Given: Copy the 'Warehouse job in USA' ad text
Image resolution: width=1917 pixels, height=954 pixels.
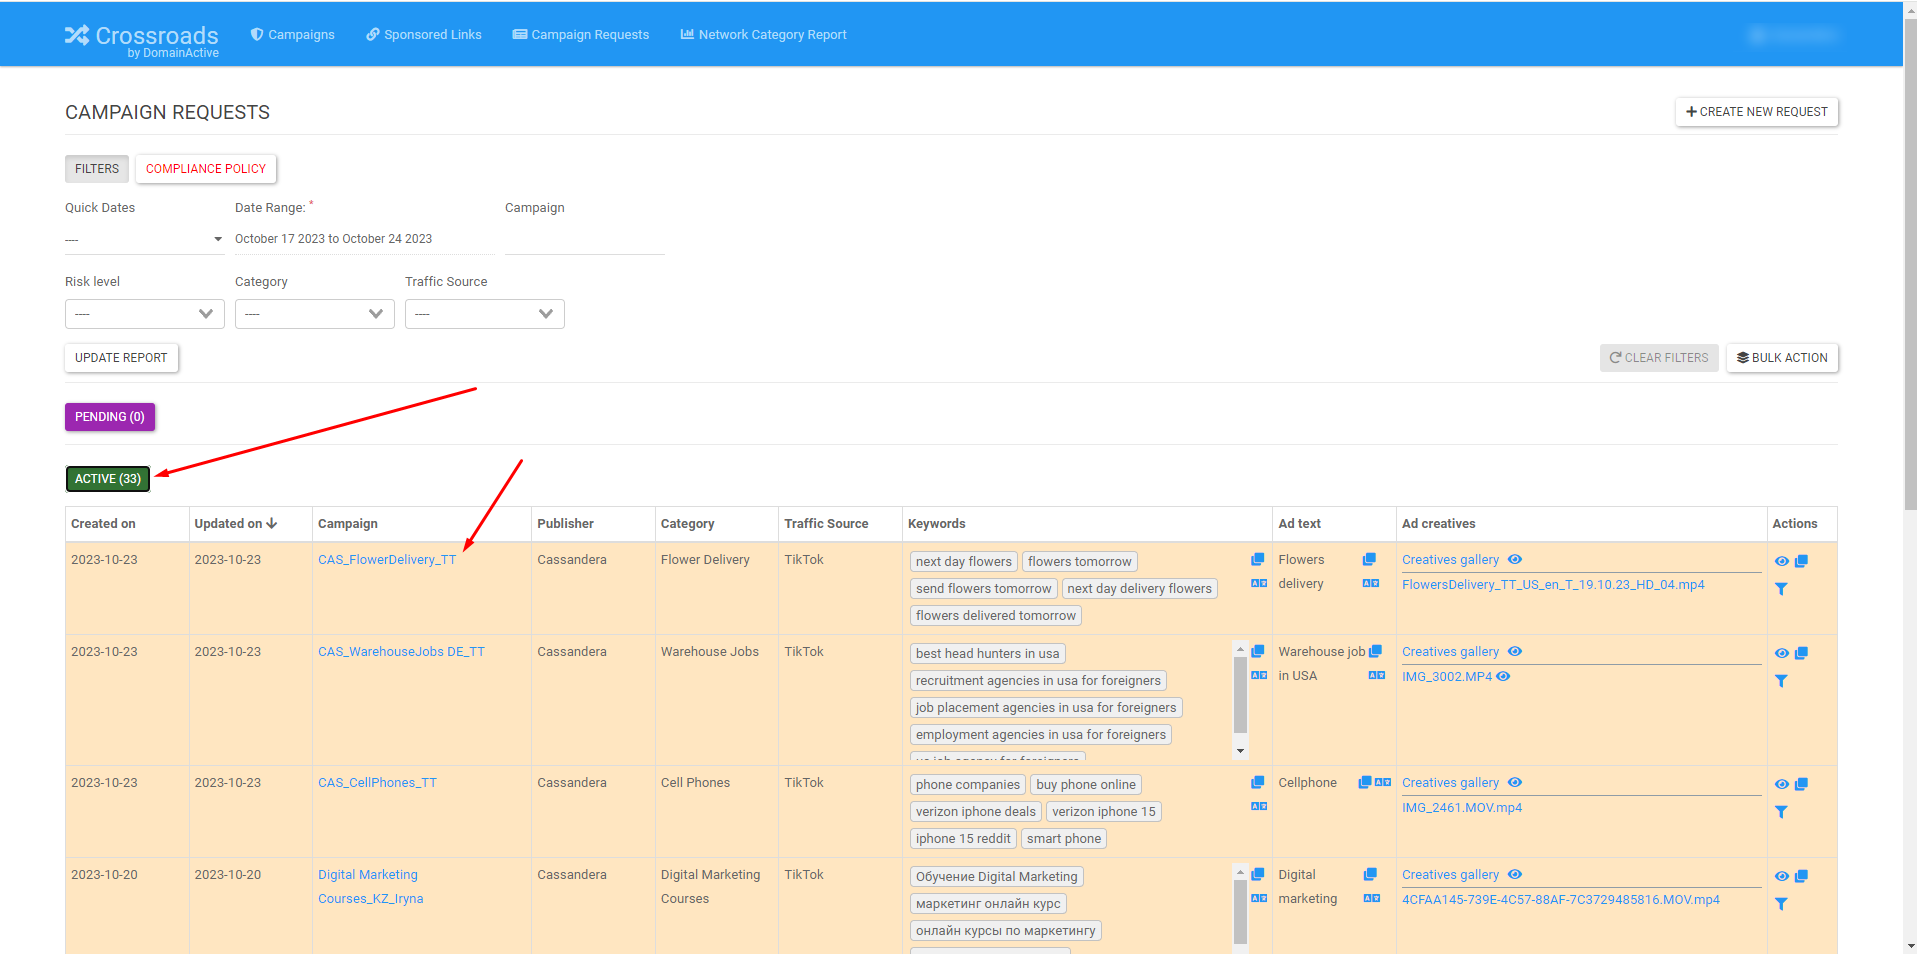Looking at the screenshot, I should click(x=1375, y=651).
